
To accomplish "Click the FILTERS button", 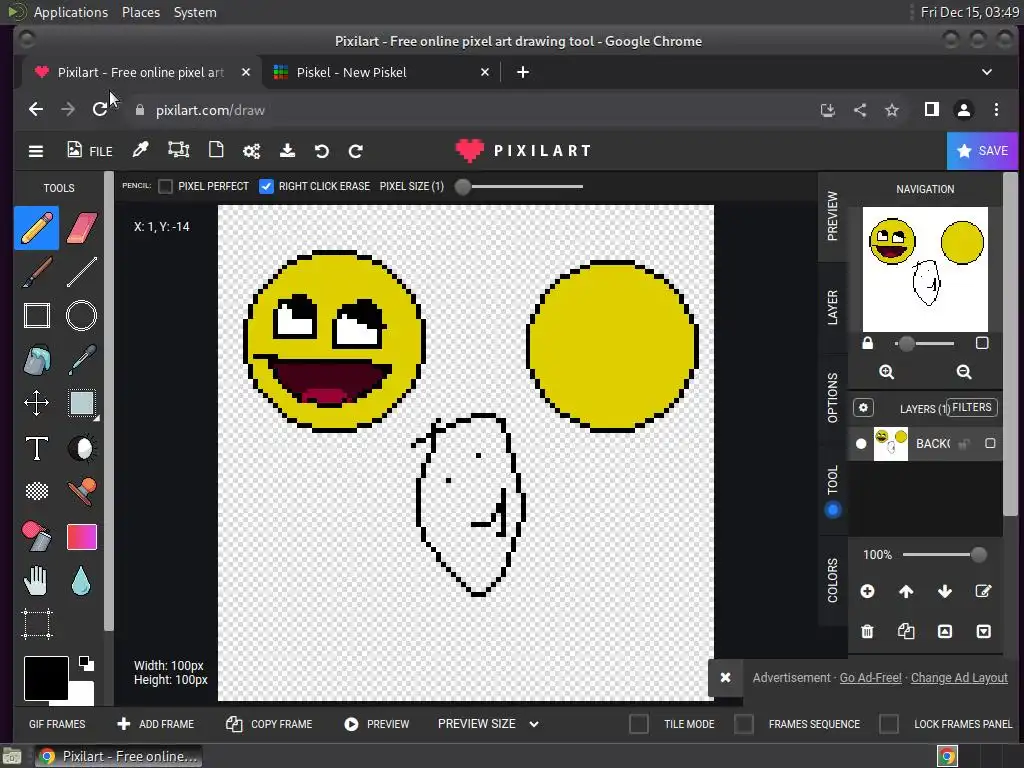I will point(971,408).
